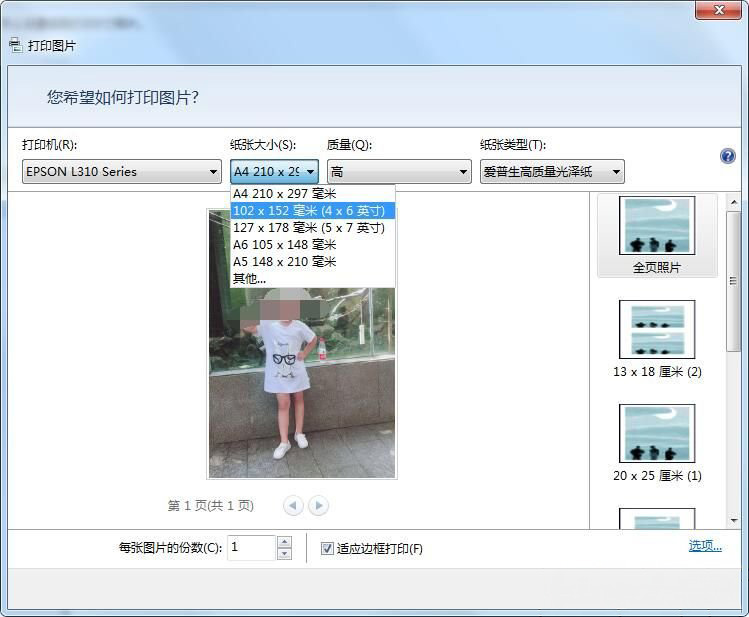Click the printer icon in title bar
749x617 pixels.
16,45
